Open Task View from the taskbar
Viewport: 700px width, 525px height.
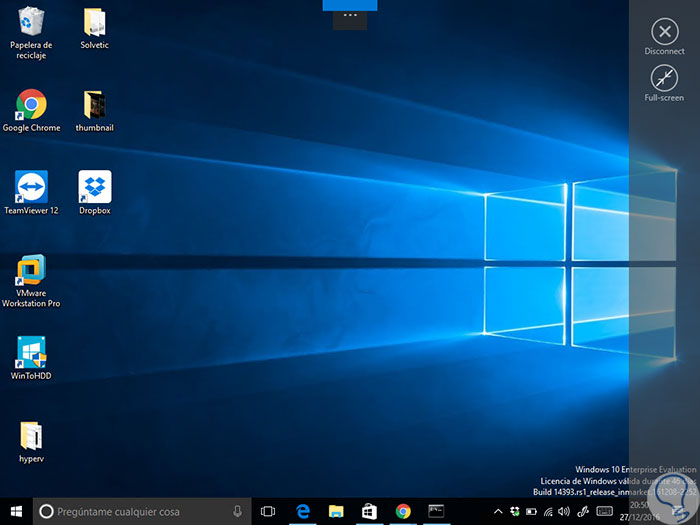click(268, 512)
